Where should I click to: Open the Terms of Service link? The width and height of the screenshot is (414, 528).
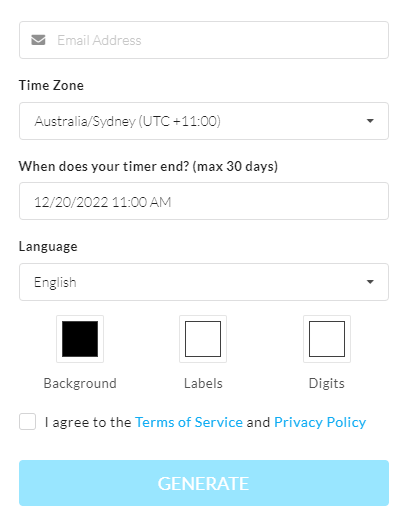(189, 422)
